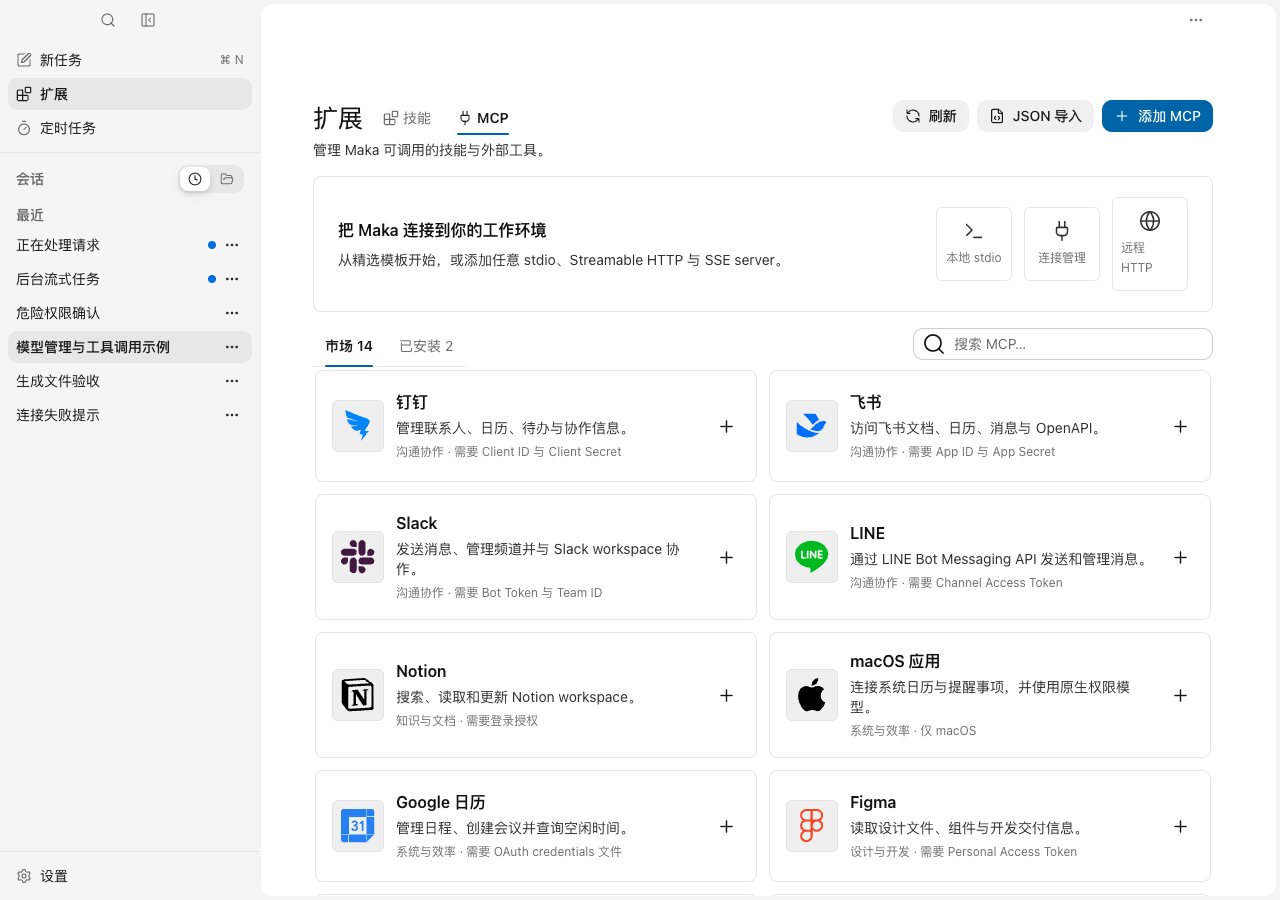This screenshot has height=900, width=1280.
Task: Switch conversations to recent (clock) view
Action: [195, 179]
